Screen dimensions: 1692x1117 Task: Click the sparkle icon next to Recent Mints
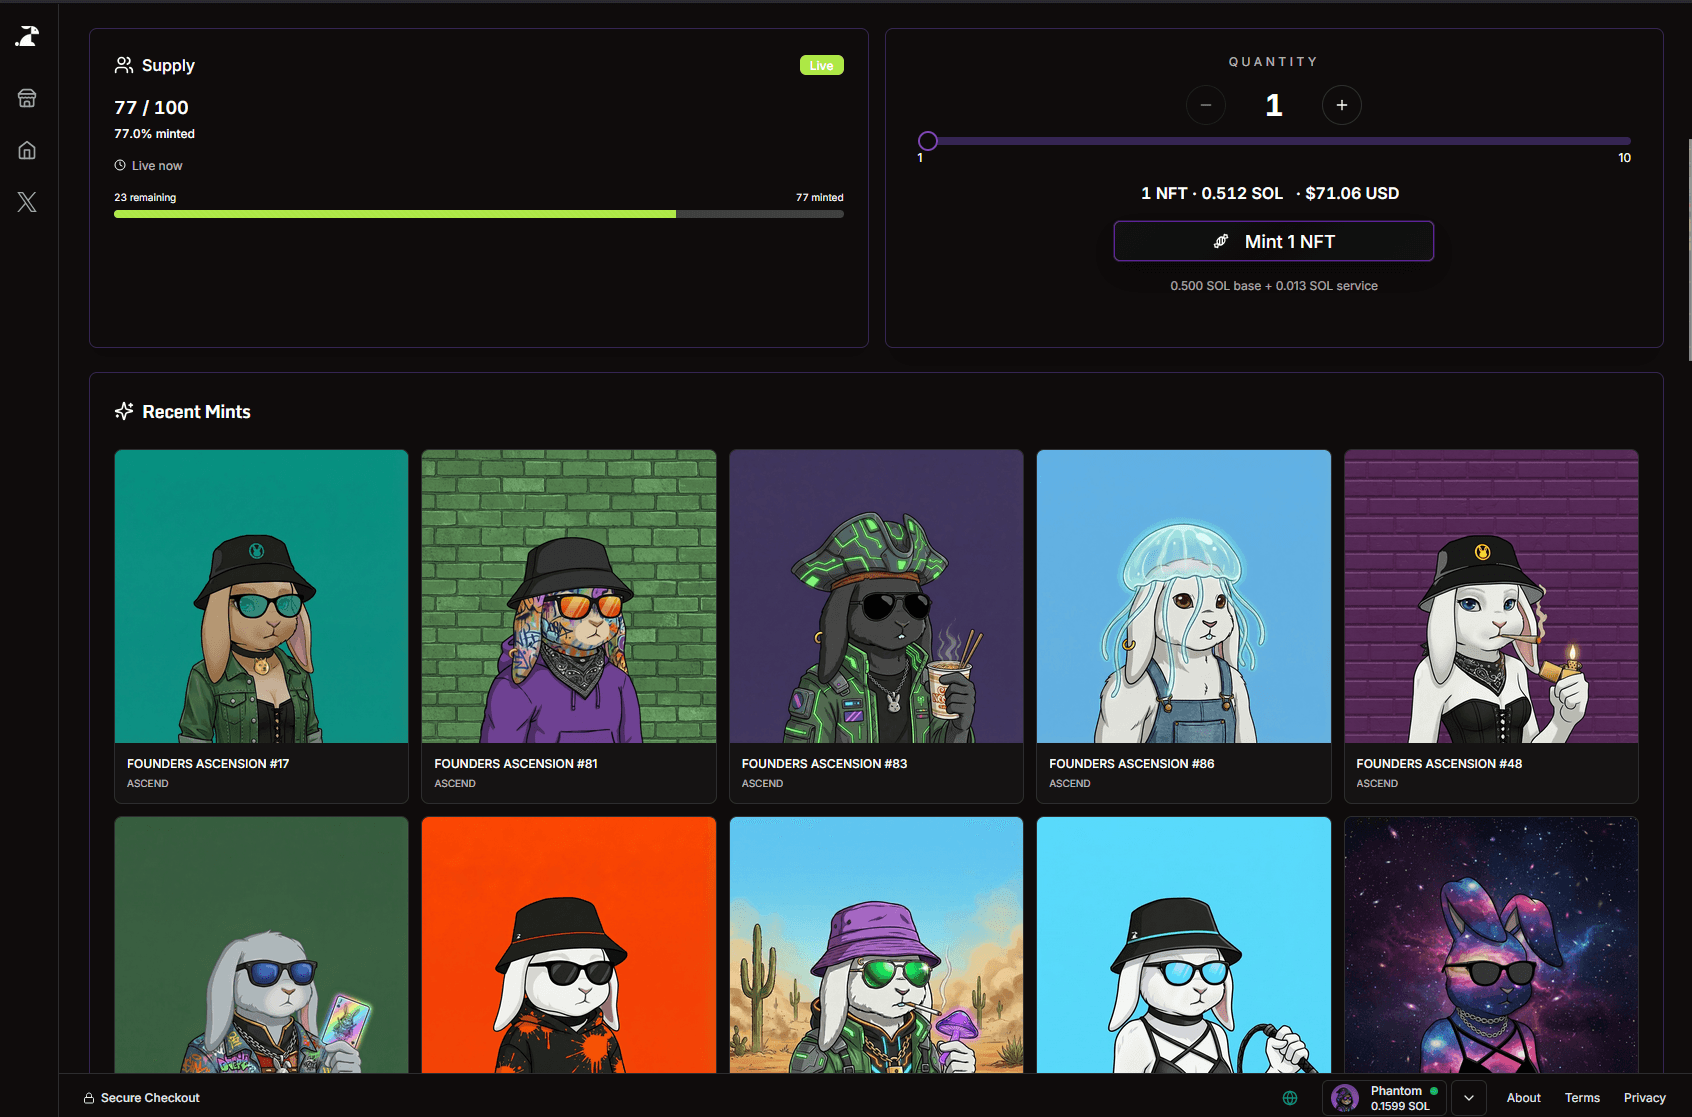(x=124, y=411)
